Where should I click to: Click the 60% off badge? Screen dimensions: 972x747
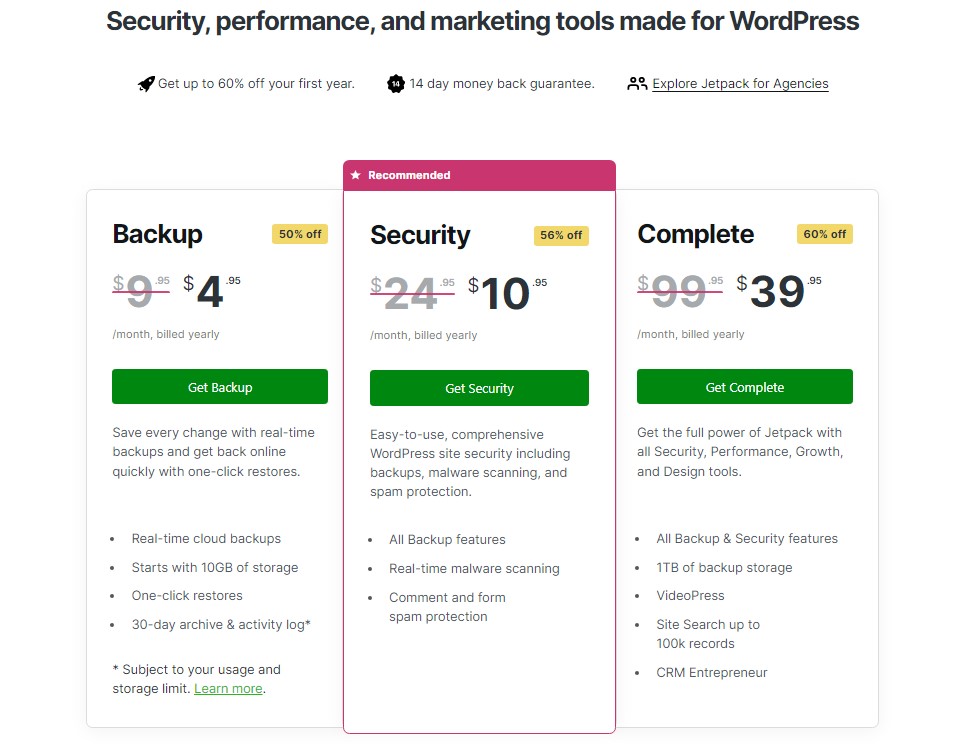[x=825, y=234]
